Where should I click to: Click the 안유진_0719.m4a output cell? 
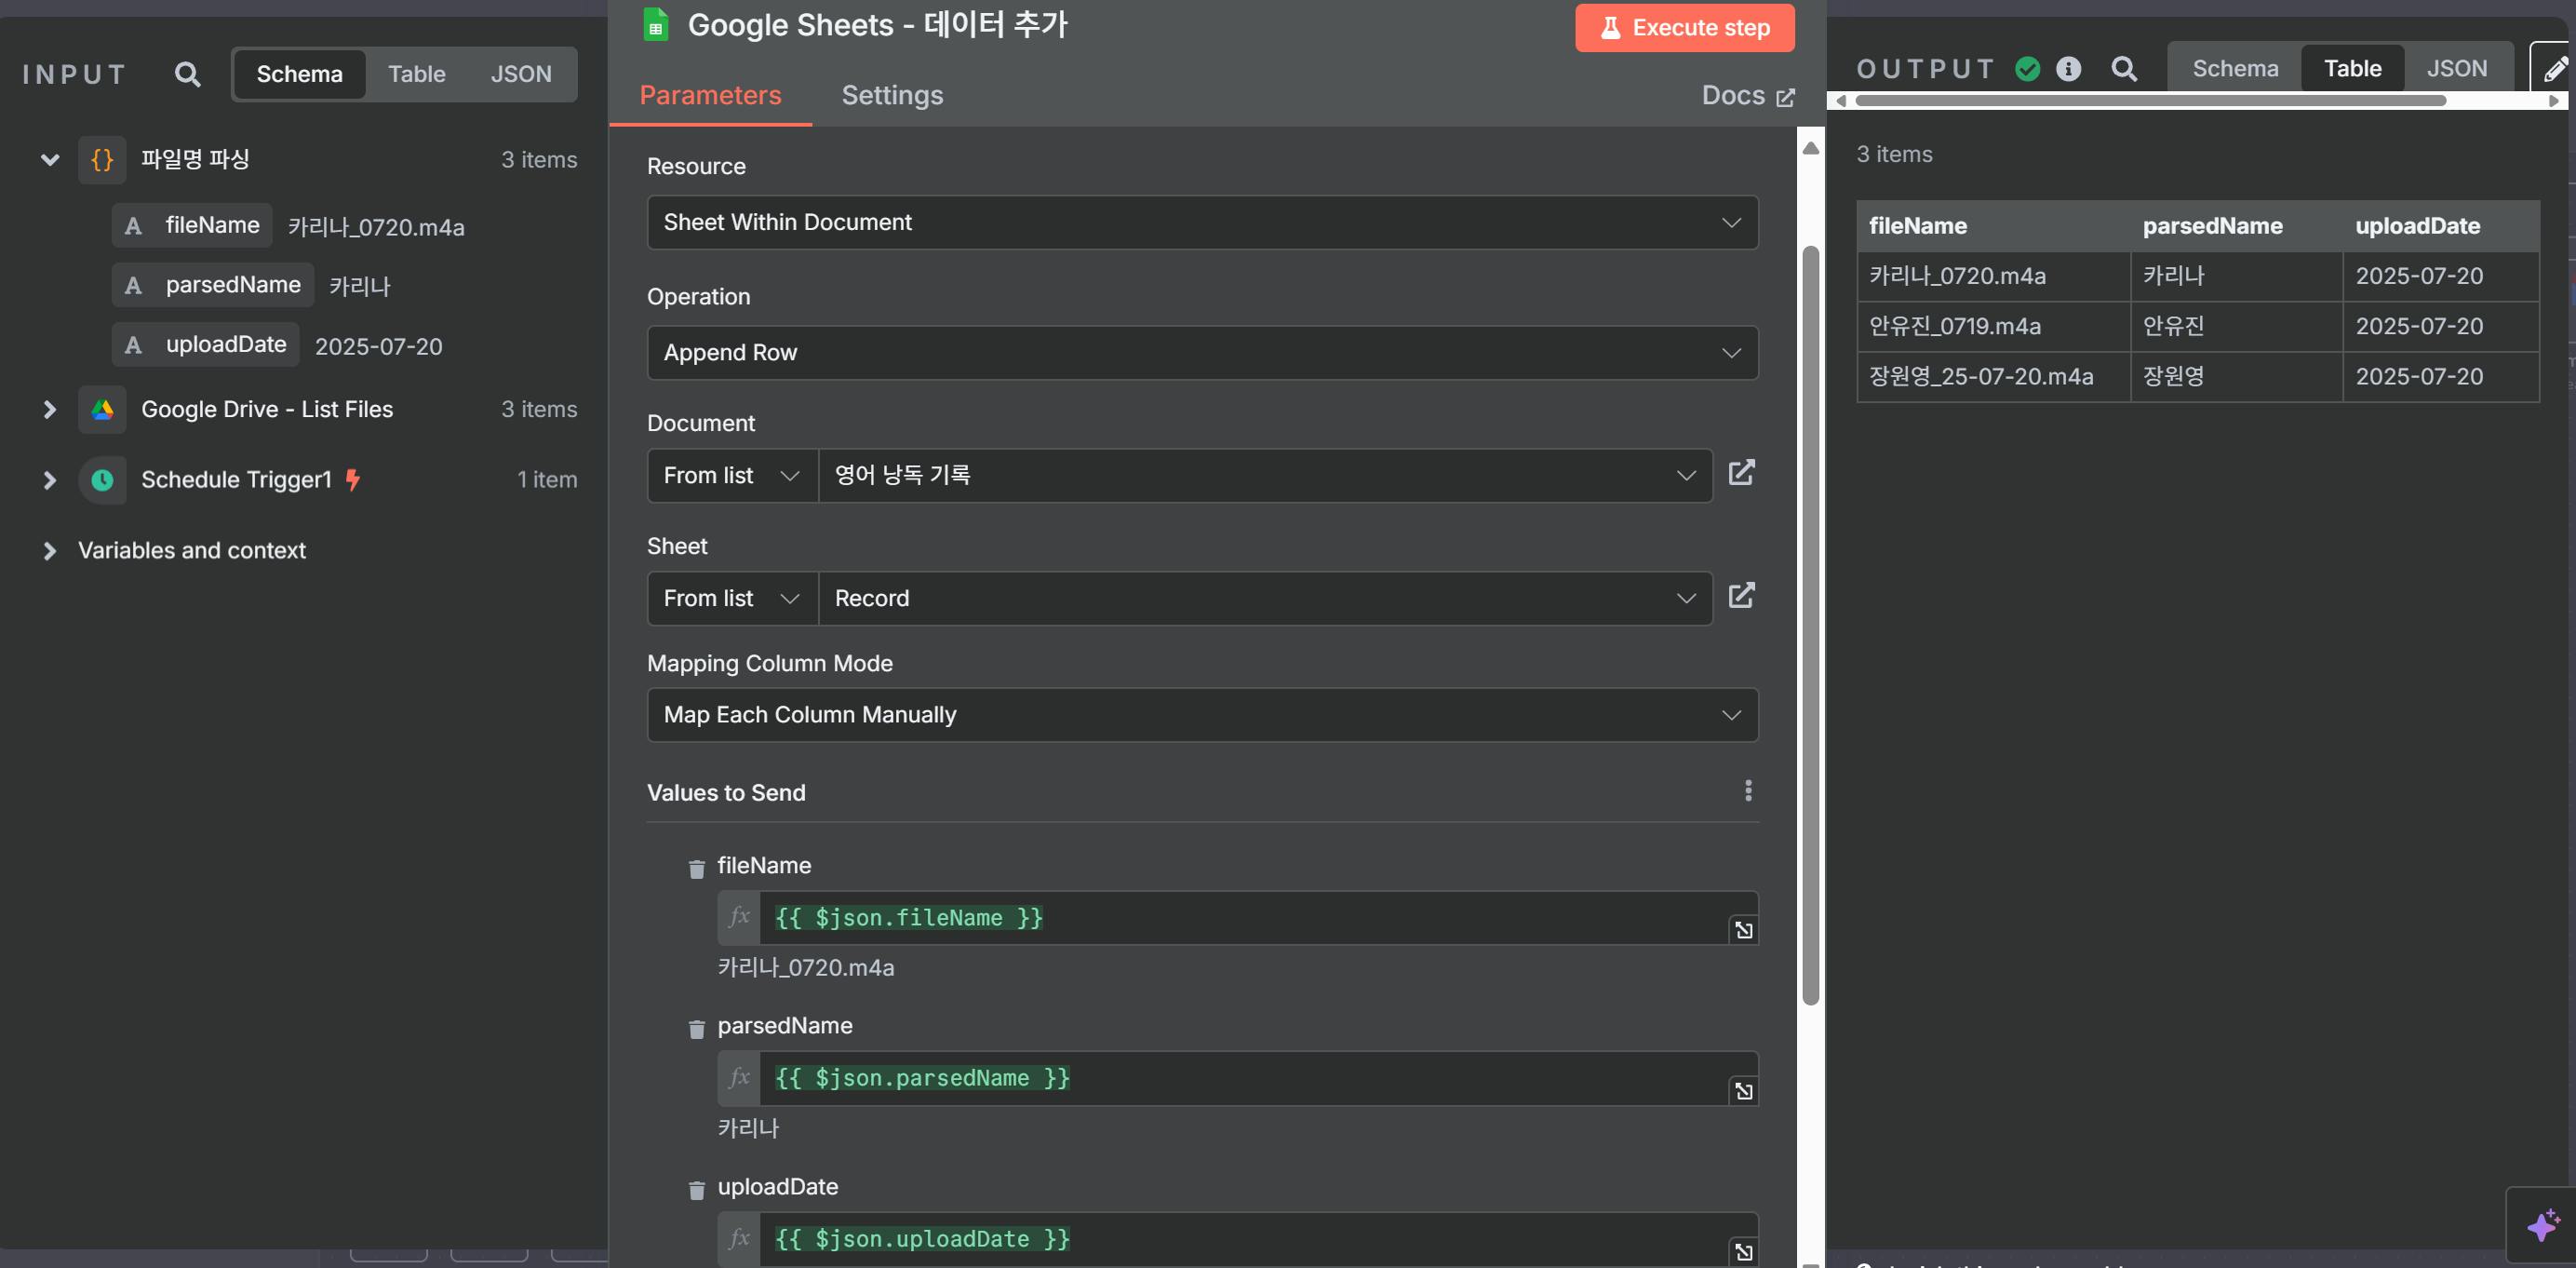click(1993, 326)
